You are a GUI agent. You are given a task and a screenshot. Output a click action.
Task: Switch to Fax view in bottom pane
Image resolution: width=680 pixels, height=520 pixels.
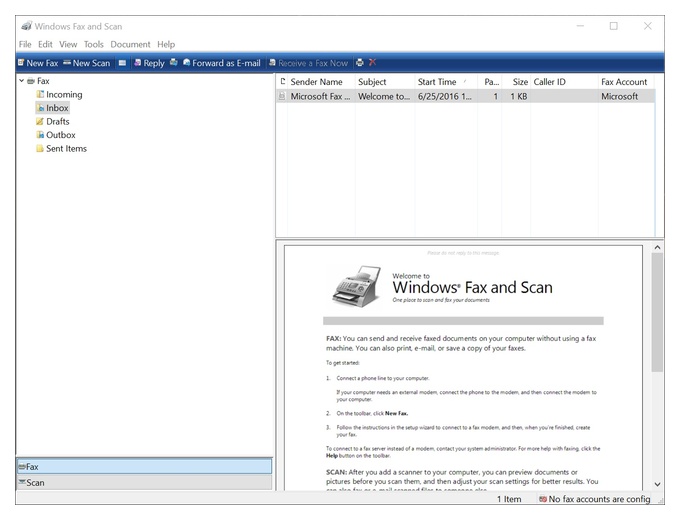[144, 467]
